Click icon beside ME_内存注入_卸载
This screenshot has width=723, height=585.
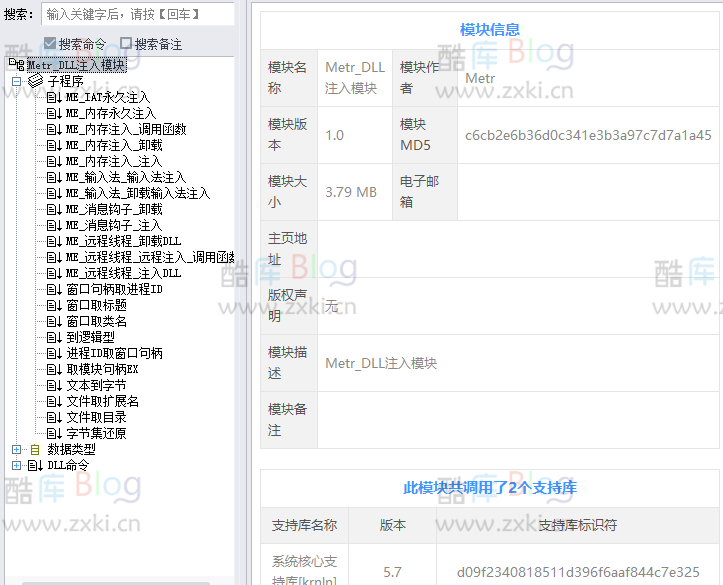point(54,146)
